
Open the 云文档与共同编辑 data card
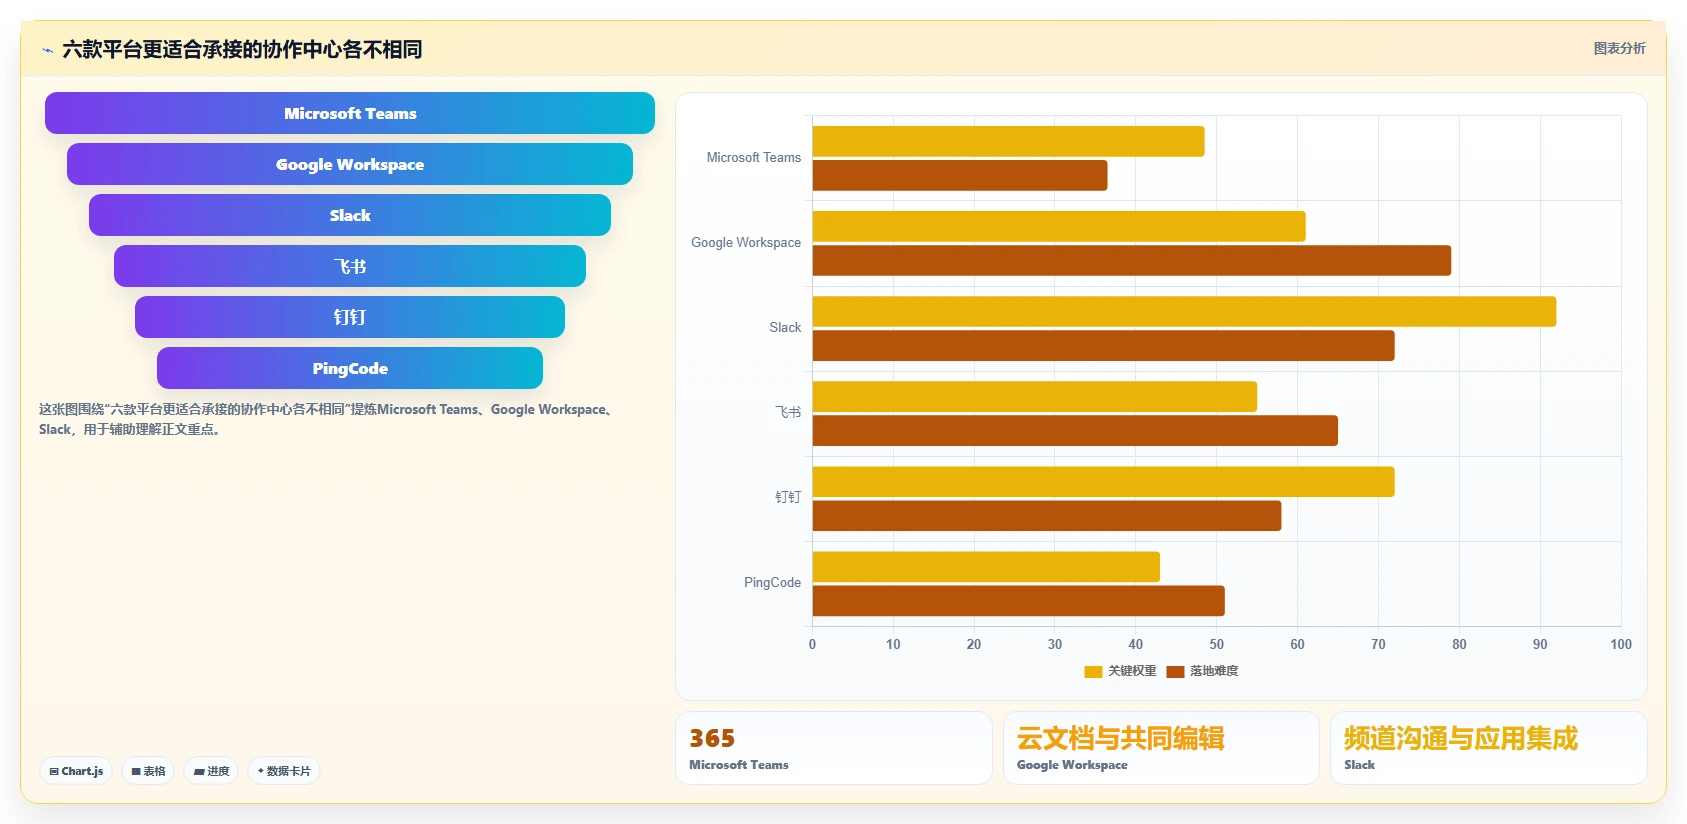click(1161, 748)
